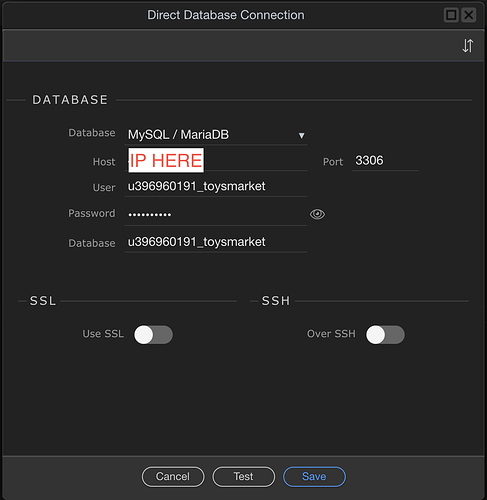Focus the Password input field
This screenshot has width=487, height=500.
pyautogui.click(x=216, y=214)
